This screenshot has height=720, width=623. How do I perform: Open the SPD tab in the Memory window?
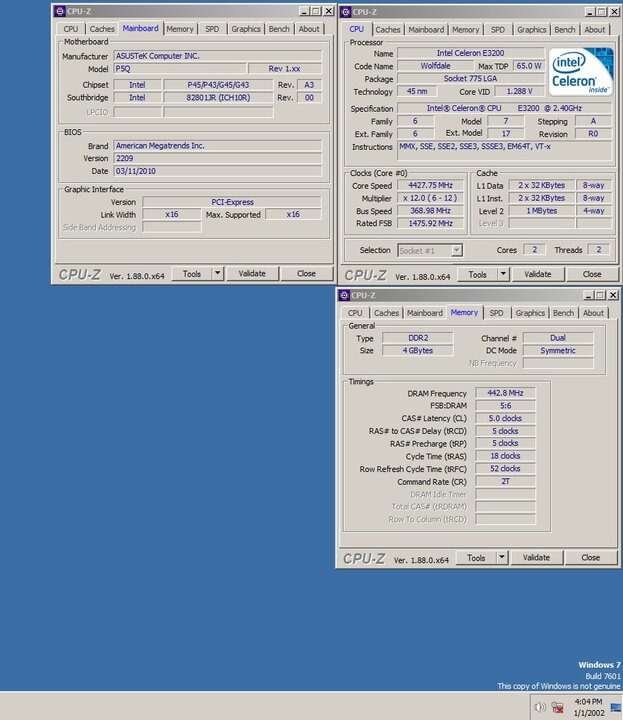496,313
